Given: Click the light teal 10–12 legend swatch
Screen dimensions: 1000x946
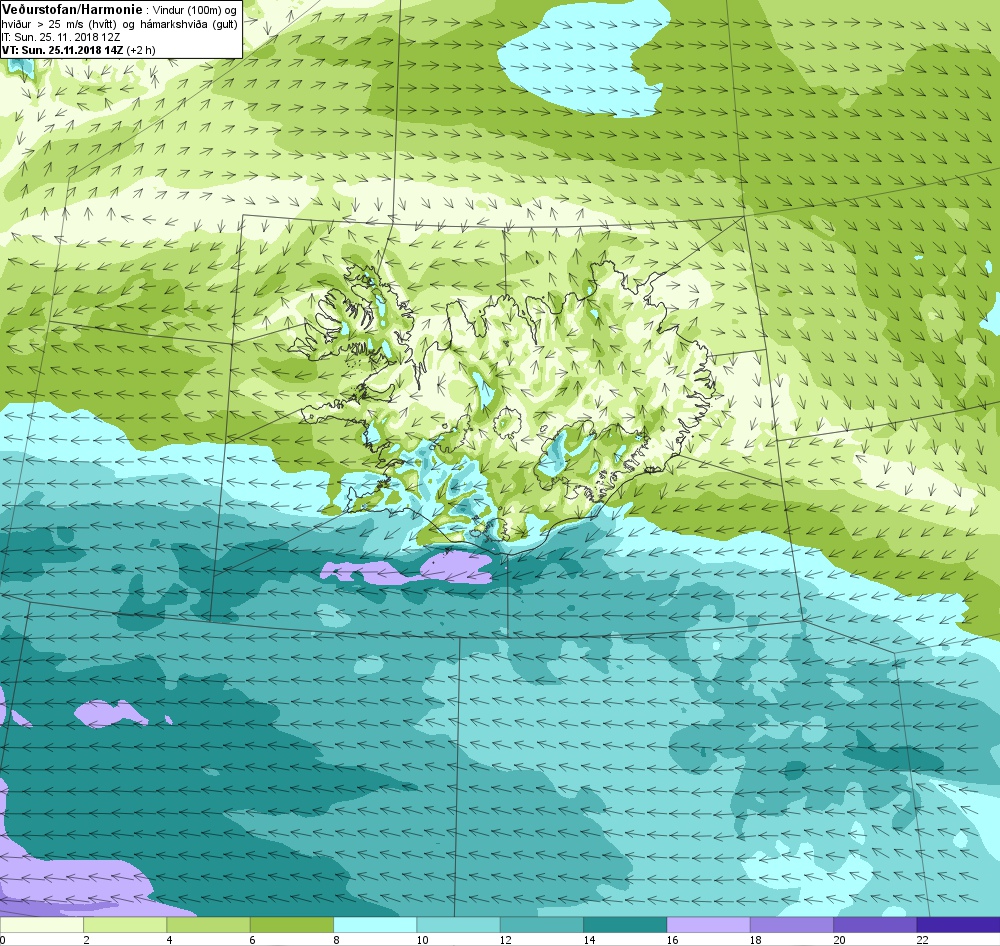Looking at the screenshot, I should [458, 924].
